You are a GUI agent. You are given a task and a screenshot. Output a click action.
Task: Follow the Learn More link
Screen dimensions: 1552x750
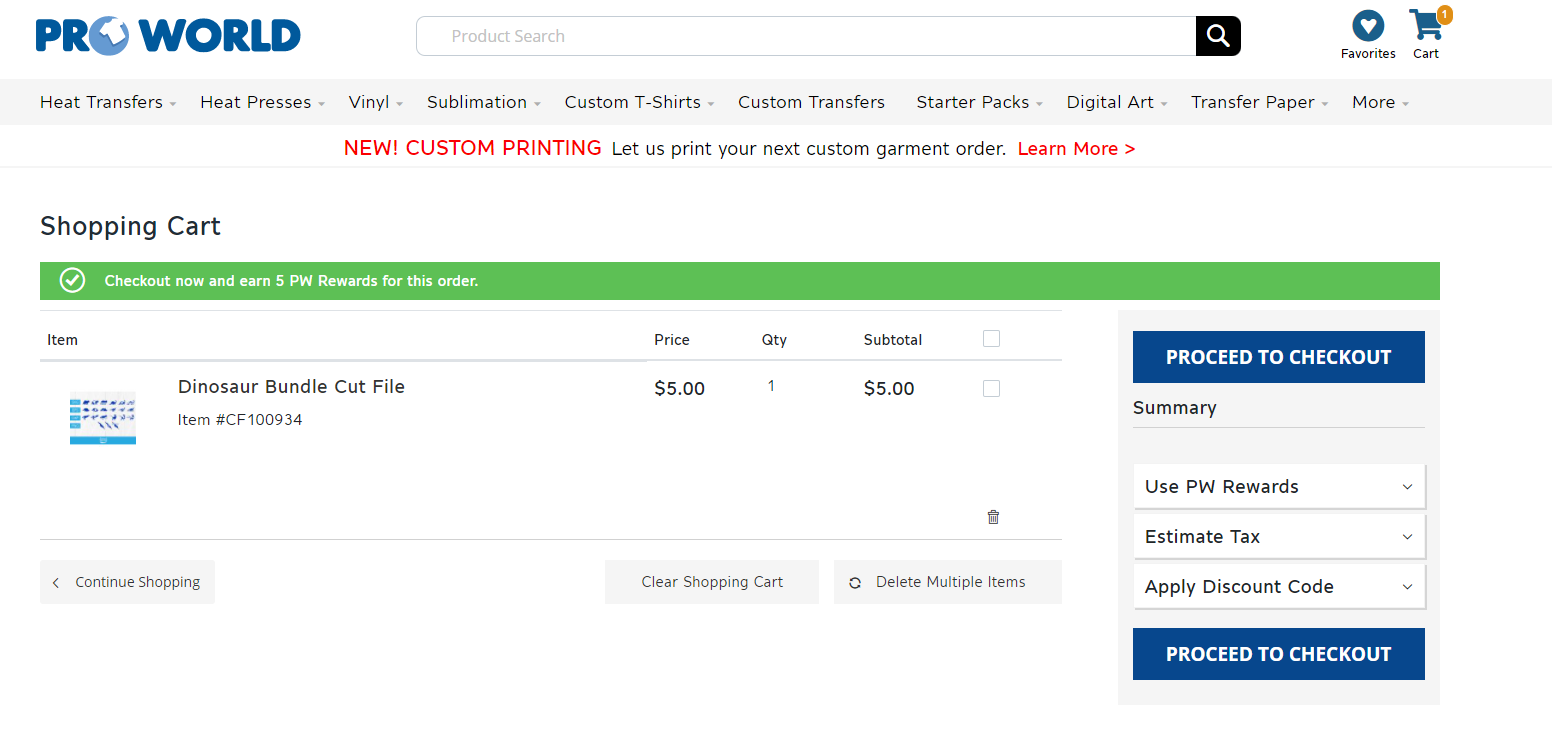click(x=1076, y=149)
